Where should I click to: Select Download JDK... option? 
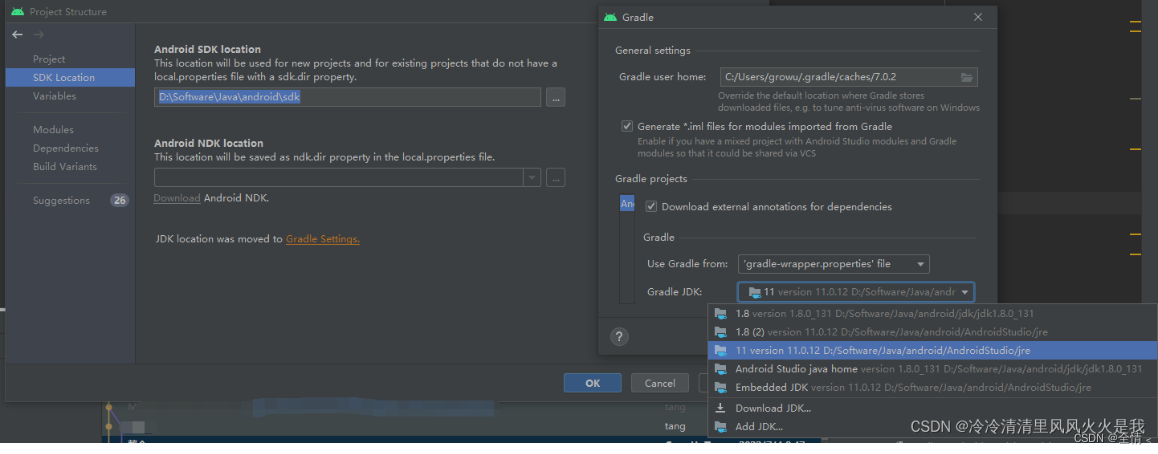coord(772,408)
